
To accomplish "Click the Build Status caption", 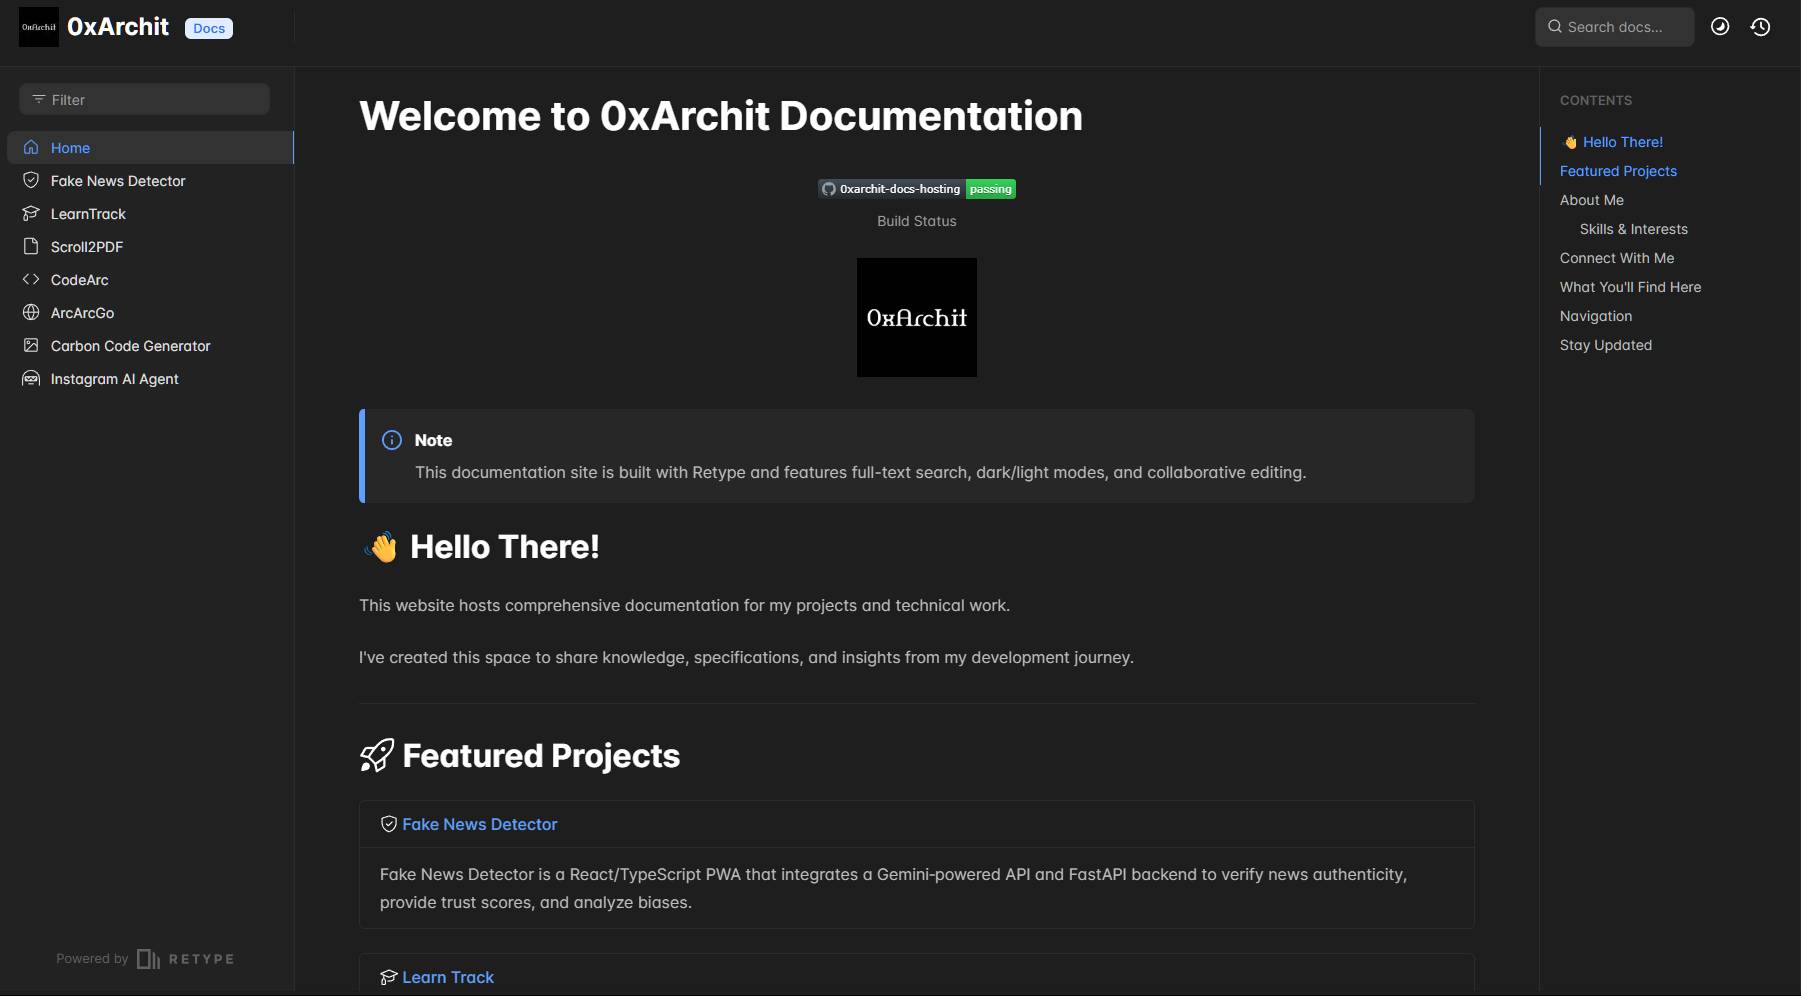I will (917, 221).
